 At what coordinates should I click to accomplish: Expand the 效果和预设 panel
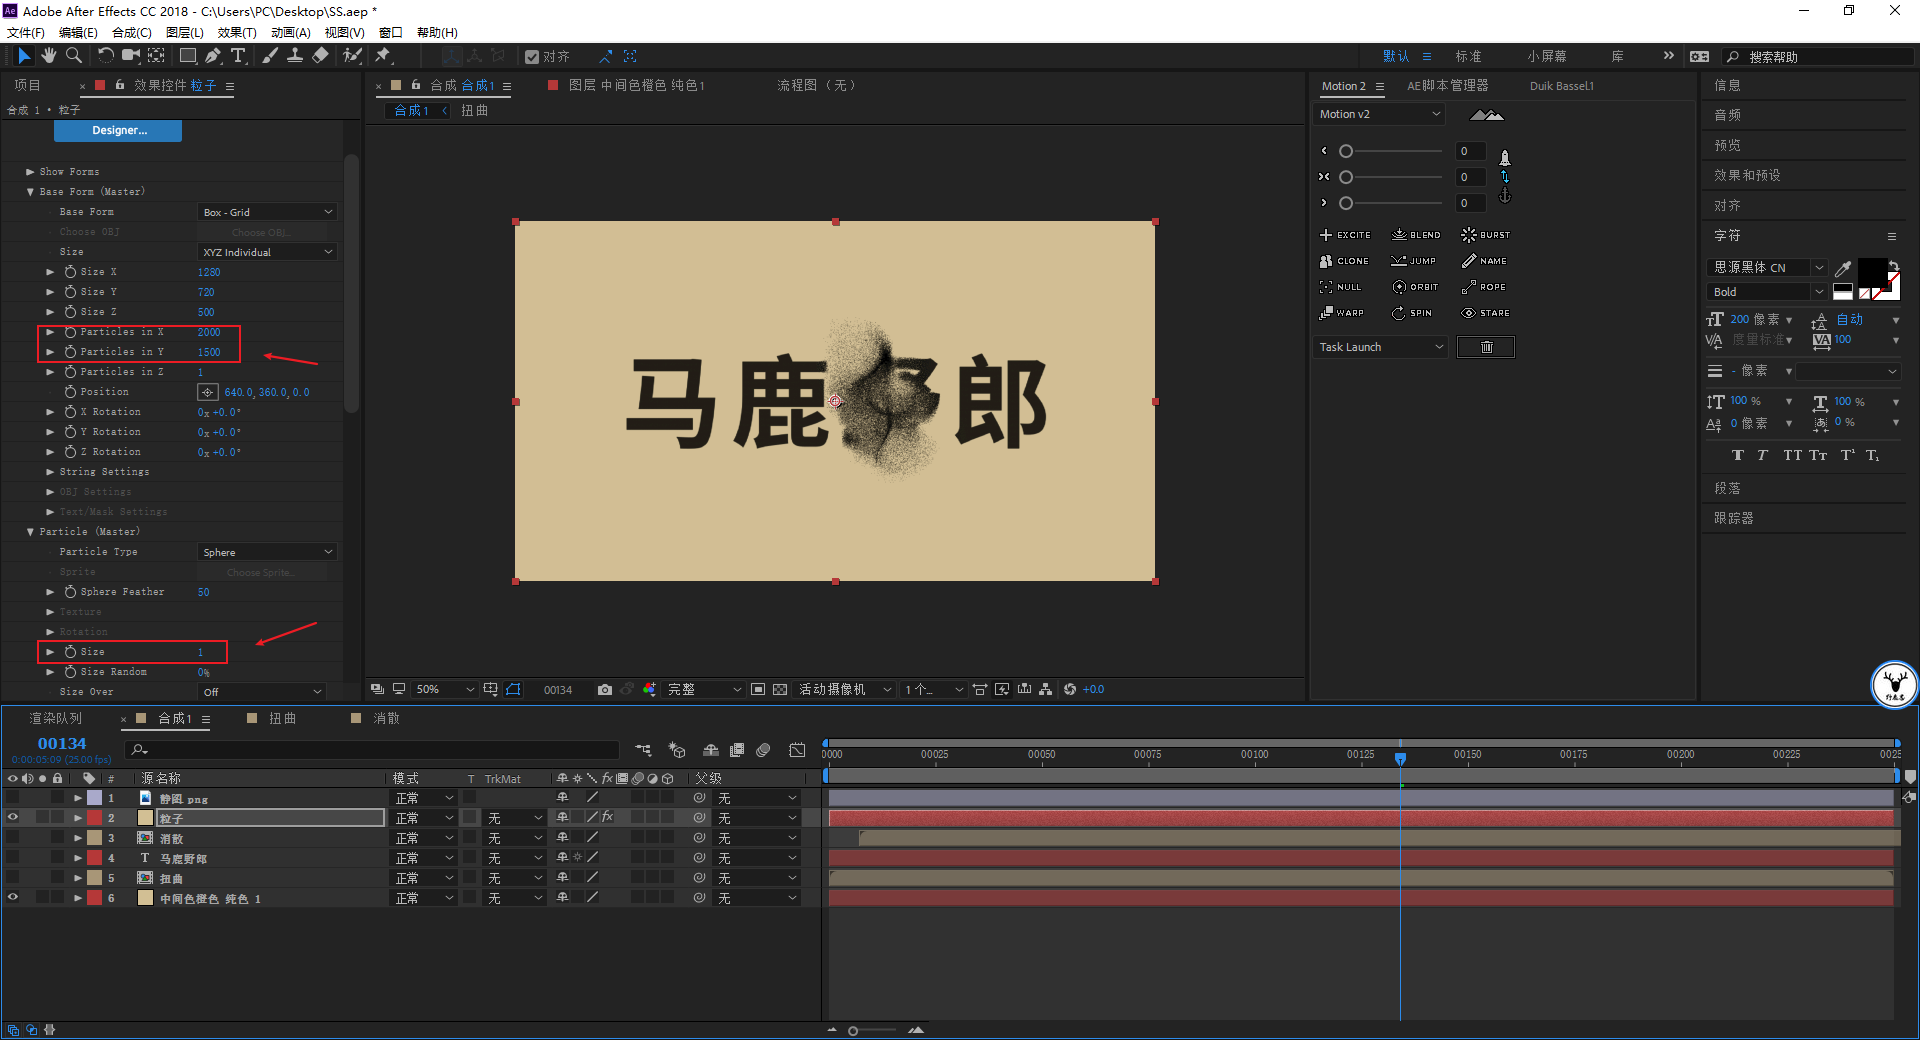pos(1747,175)
